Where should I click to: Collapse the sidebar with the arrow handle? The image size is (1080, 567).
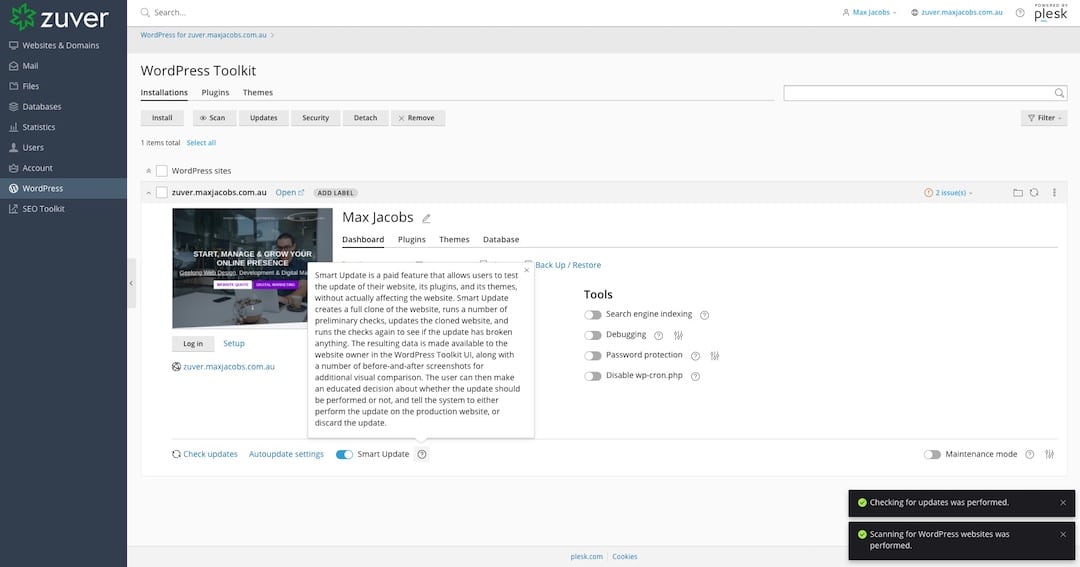(131, 283)
